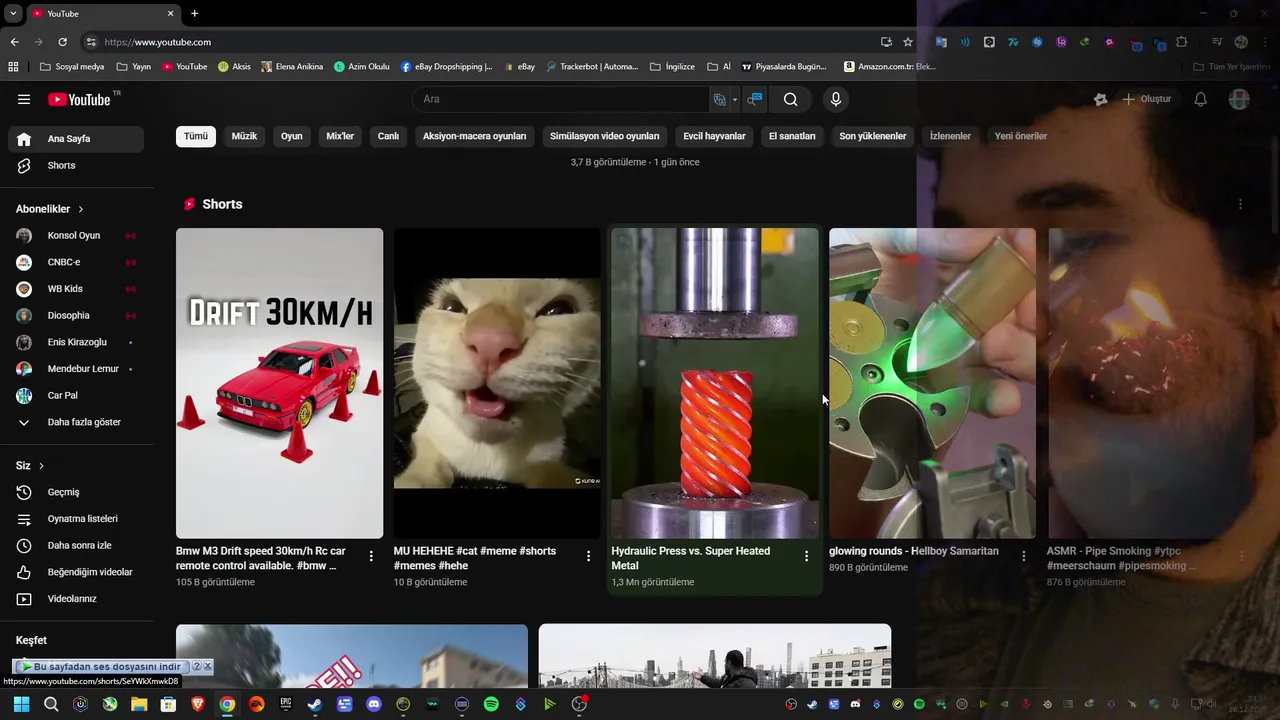Screen dimensions: 1280x720
Task: Select the Mix'ler filter chip
Action: point(340,136)
